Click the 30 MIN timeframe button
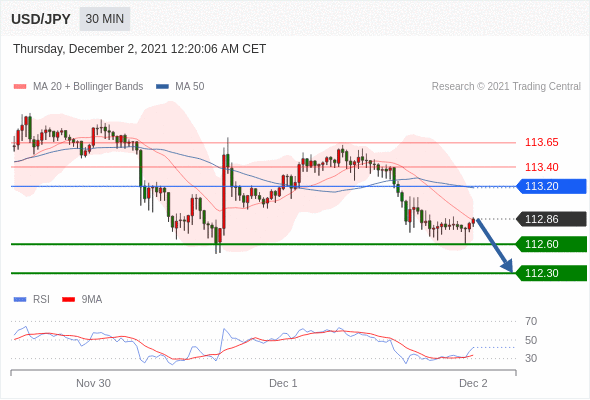Image resolution: width=590 pixels, height=400 pixels. [x=105, y=19]
